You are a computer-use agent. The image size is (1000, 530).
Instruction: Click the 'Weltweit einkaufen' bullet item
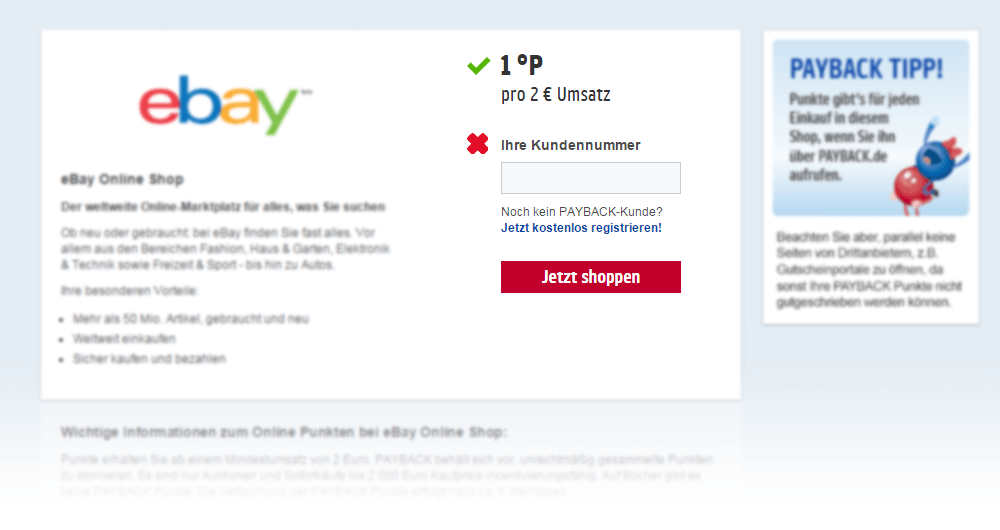(124, 339)
